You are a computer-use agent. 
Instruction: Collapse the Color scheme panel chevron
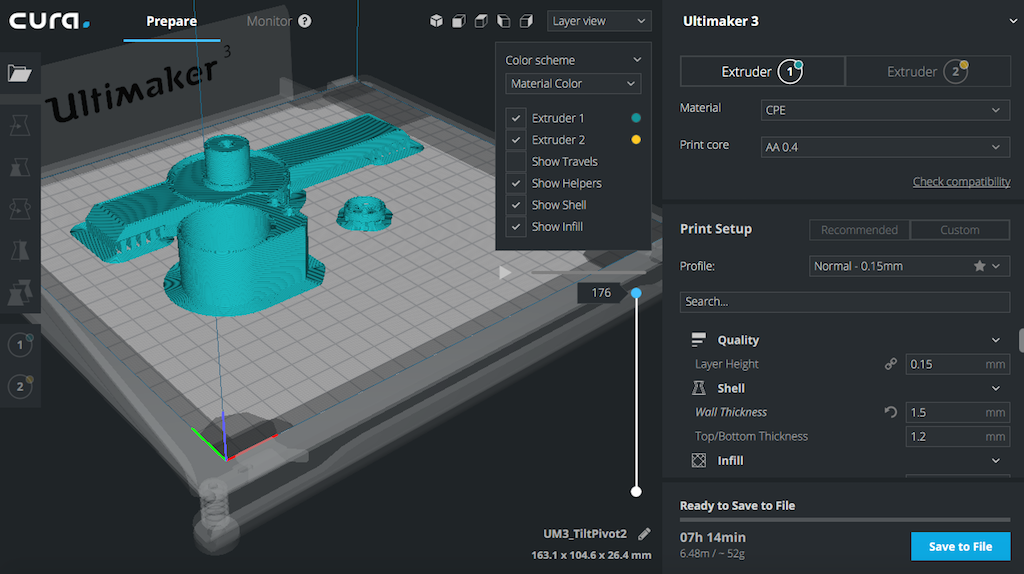click(x=637, y=59)
